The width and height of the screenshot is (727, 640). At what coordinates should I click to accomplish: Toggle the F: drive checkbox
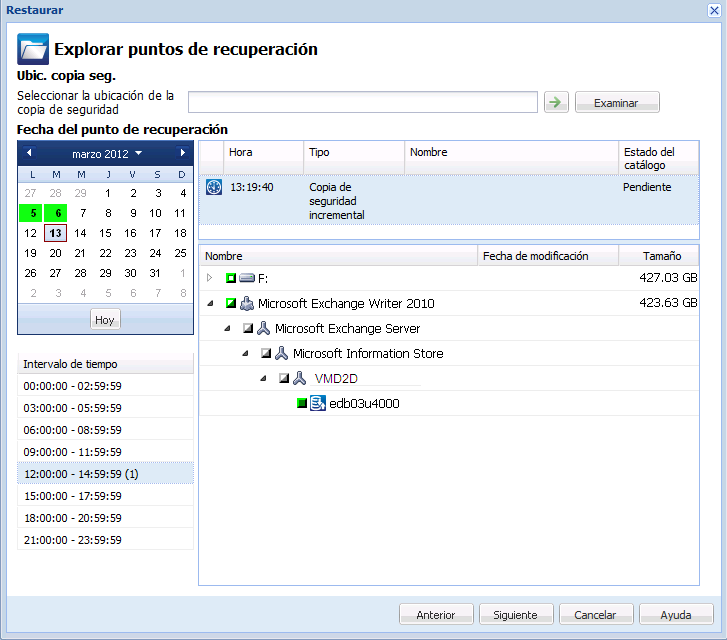230,278
